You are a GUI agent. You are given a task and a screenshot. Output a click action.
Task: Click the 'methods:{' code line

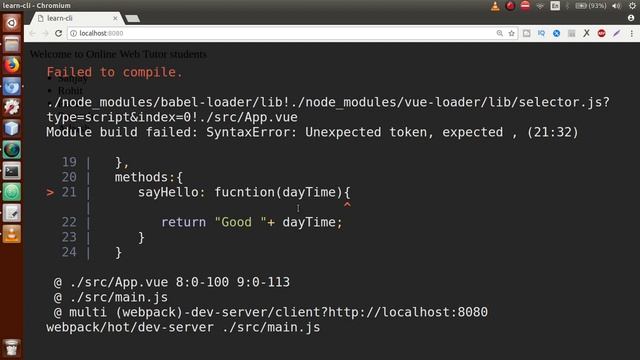pos(149,177)
